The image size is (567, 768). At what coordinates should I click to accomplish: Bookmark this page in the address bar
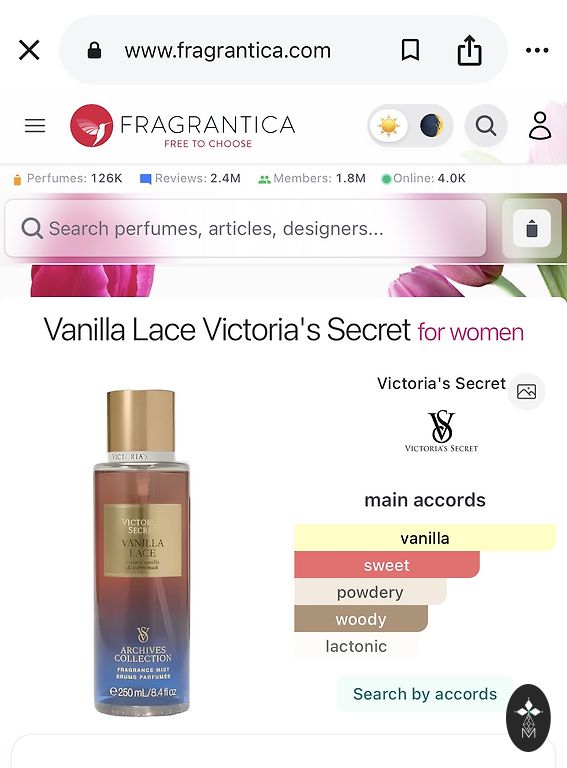[410, 50]
